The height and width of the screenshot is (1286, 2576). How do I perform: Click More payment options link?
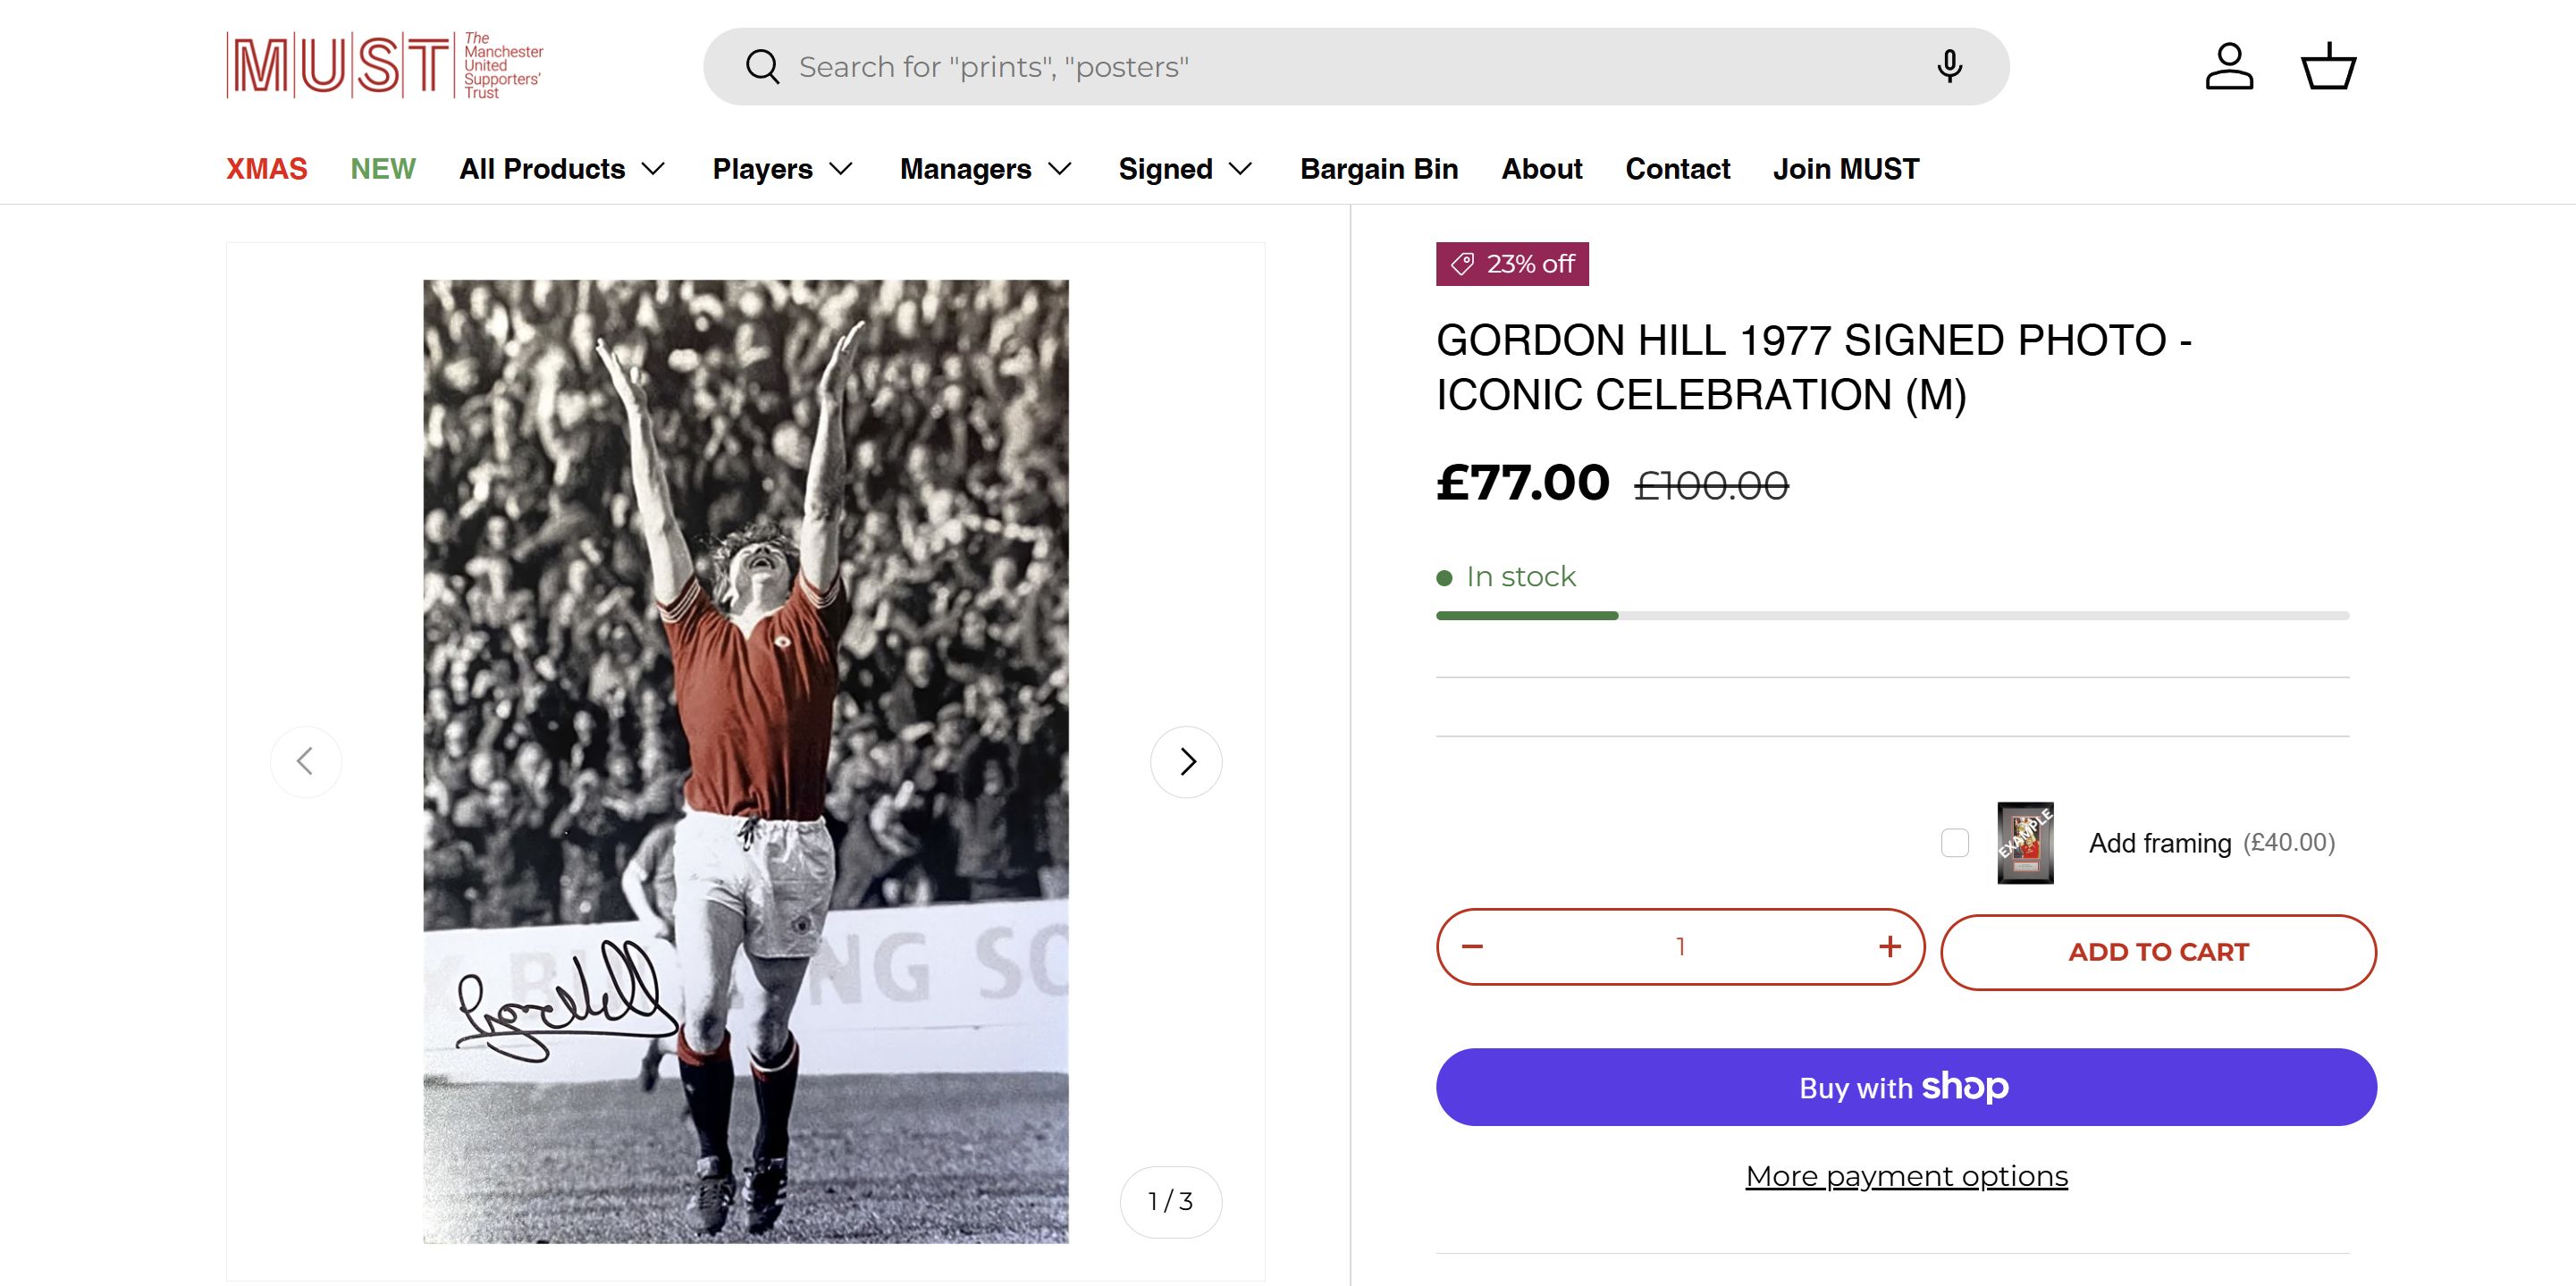pyautogui.click(x=1906, y=1176)
